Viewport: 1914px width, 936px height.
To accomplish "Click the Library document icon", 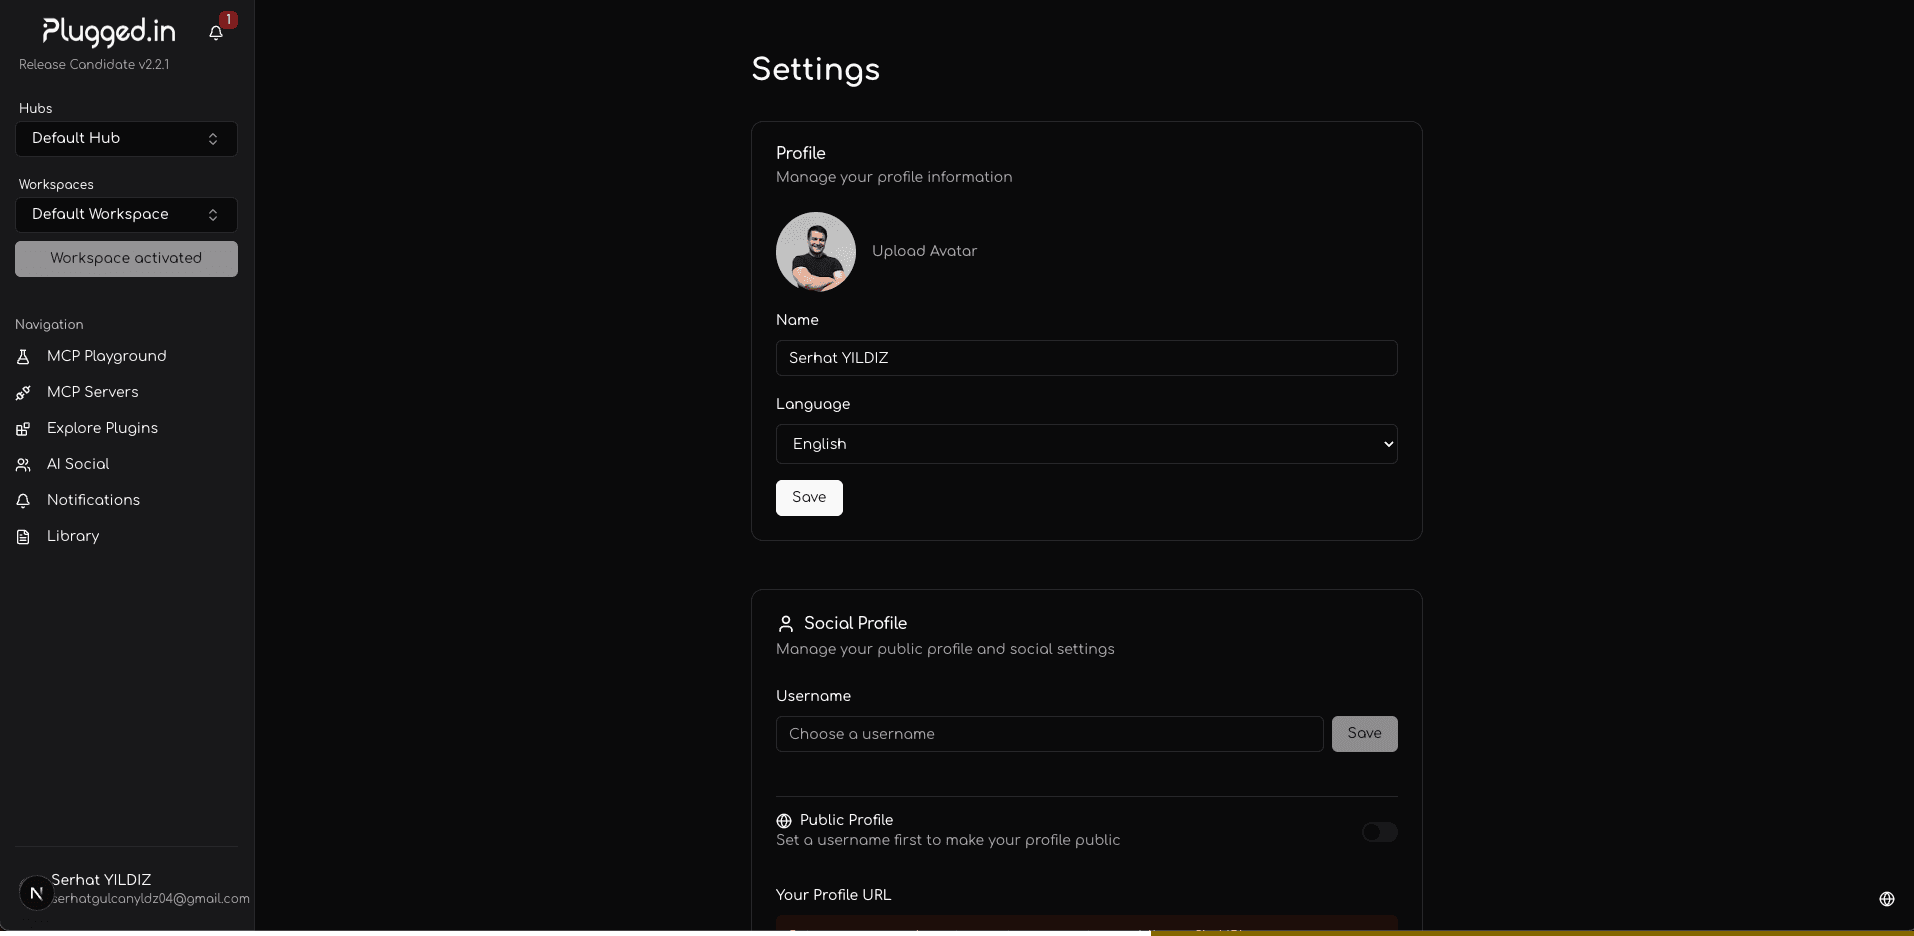I will point(23,537).
